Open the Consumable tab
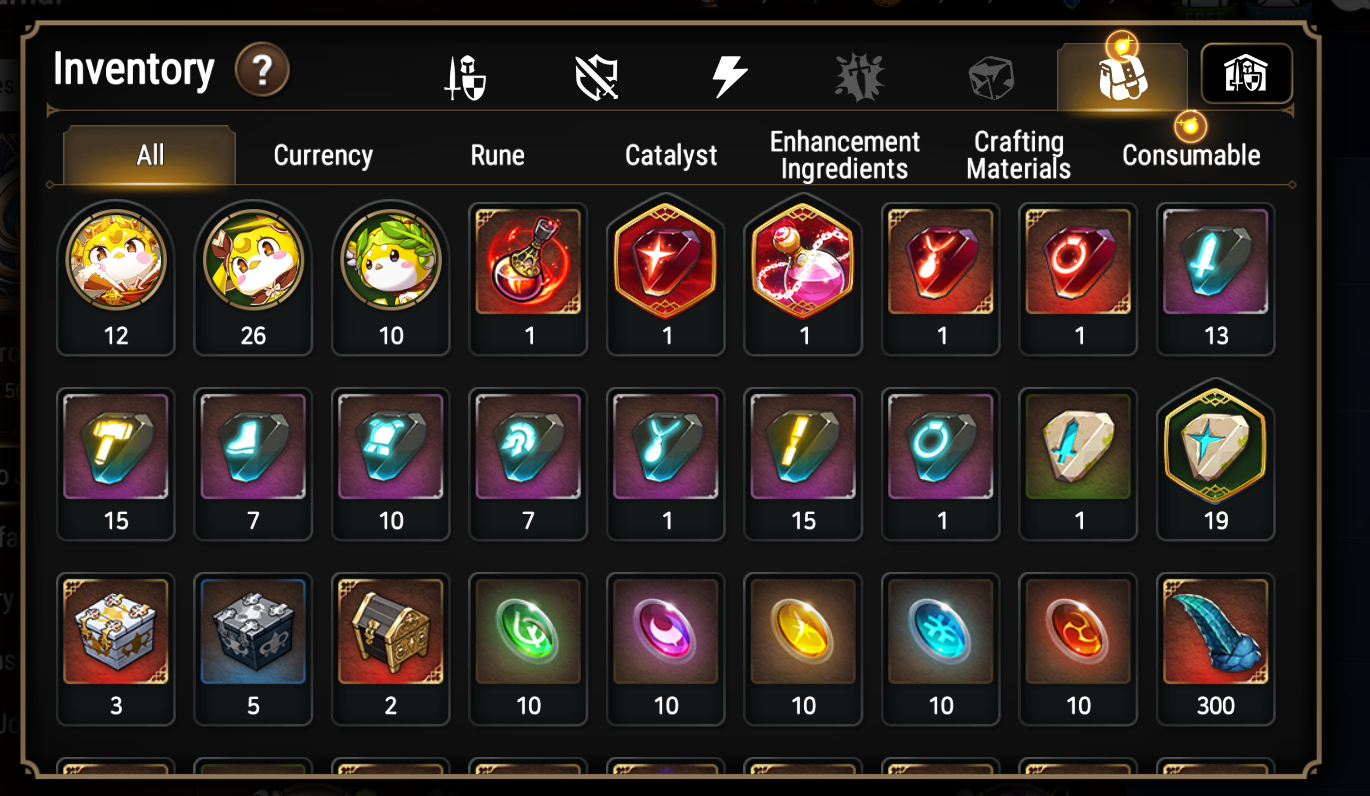Image resolution: width=1370 pixels, height=796 pixels. point(1191,155)
